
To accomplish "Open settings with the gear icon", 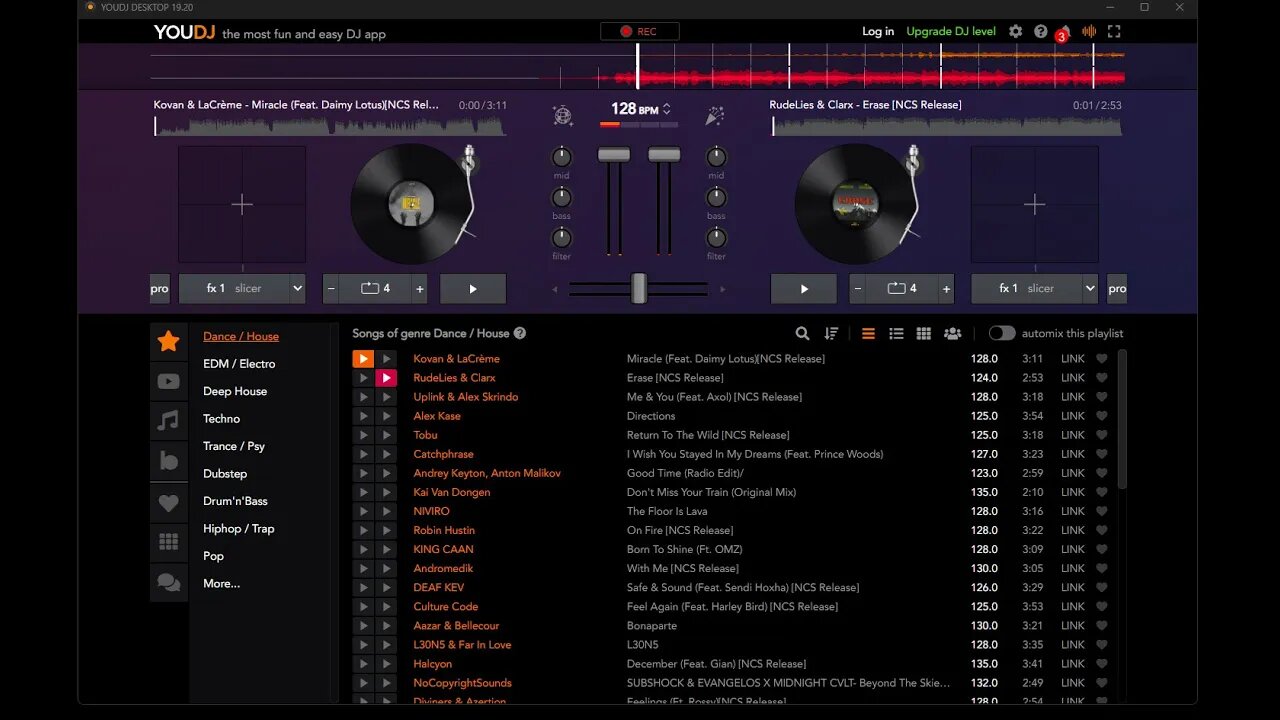I will click(x=1016, y=32).
